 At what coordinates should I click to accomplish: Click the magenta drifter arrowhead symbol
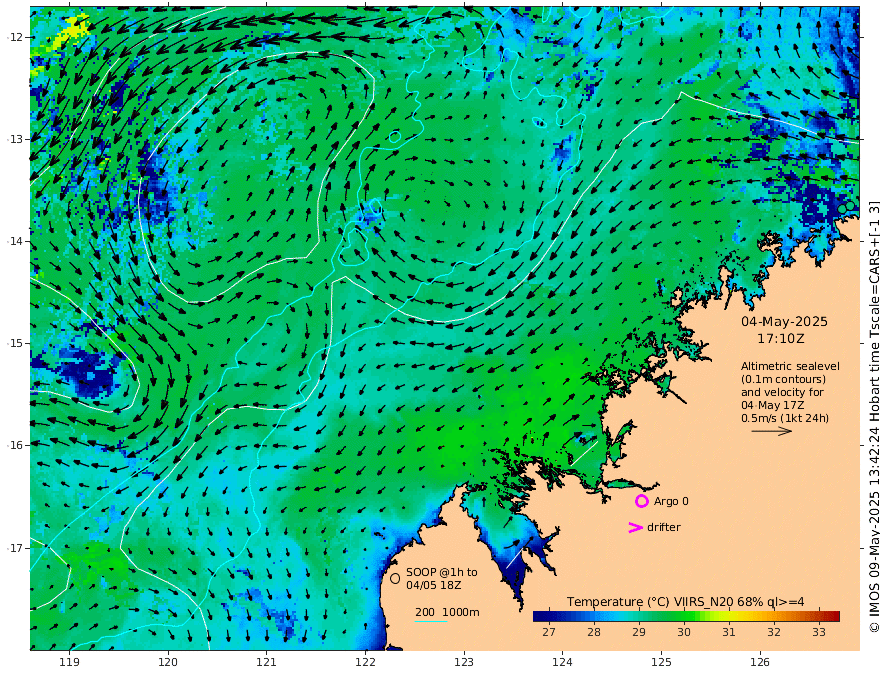point(635,527)
